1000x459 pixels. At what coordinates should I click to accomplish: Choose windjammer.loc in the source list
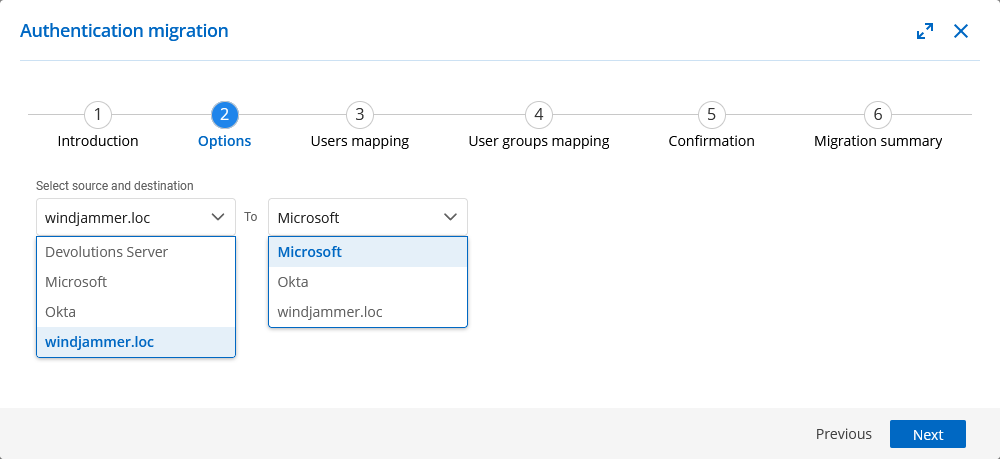136,342
